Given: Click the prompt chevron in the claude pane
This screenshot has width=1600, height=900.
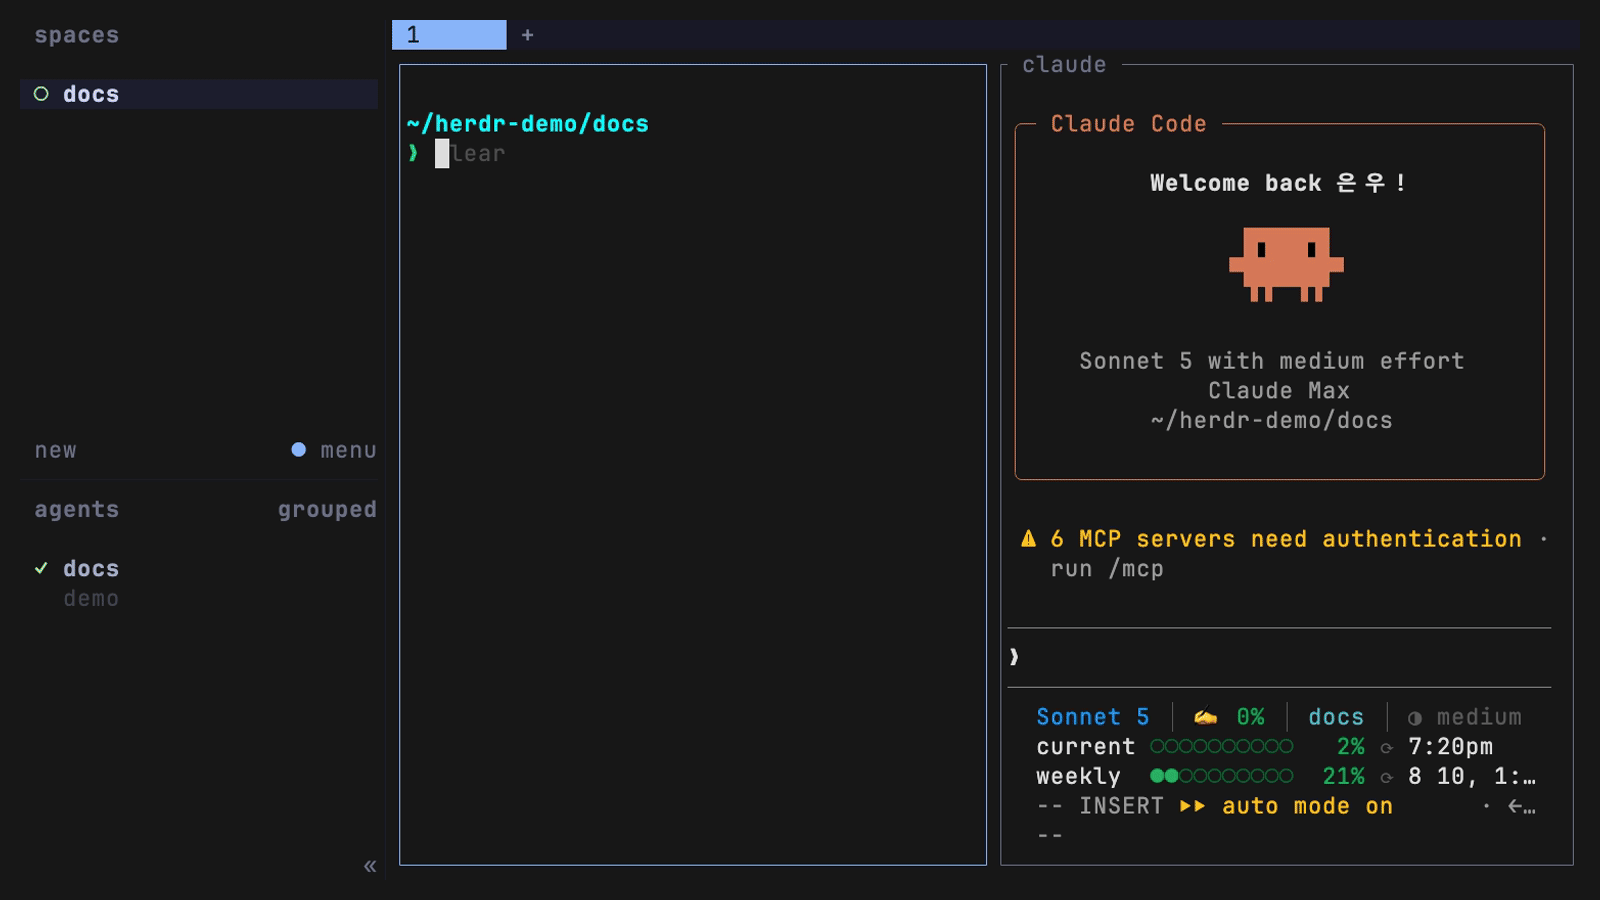Looking at the screenshot, I should 1014,657.
